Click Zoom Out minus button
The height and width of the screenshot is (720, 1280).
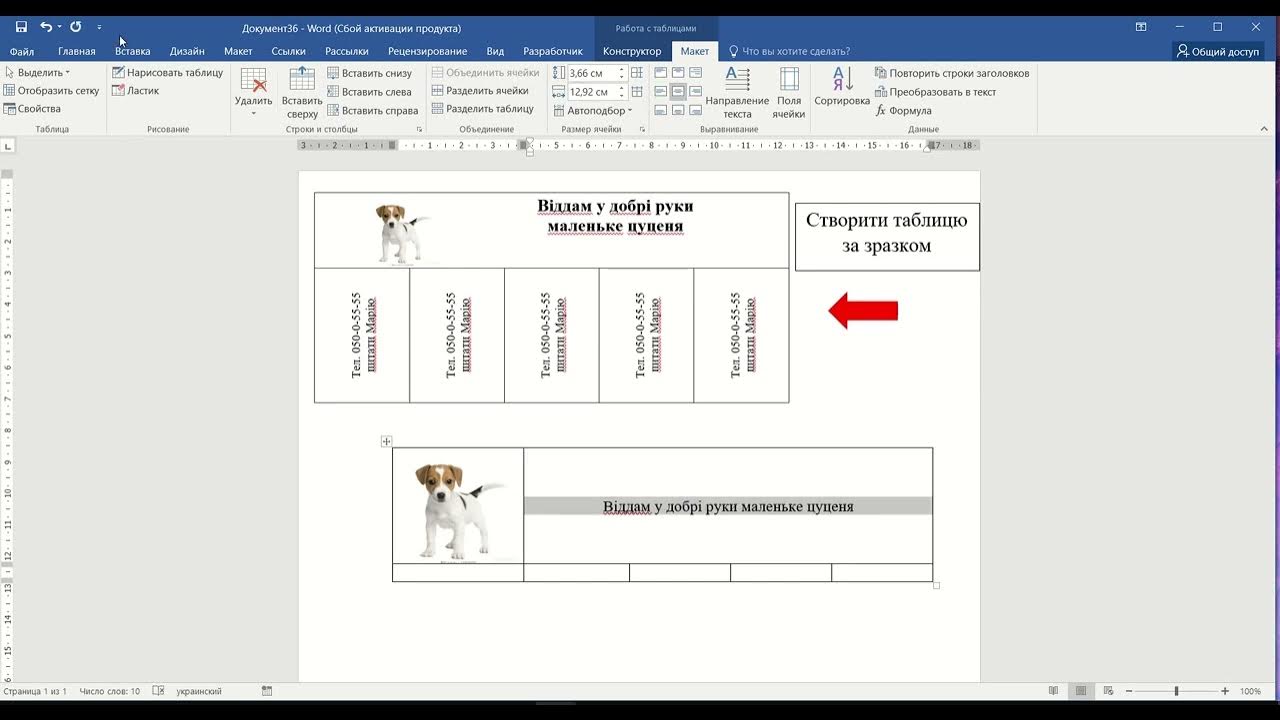tap(1129, 691)
